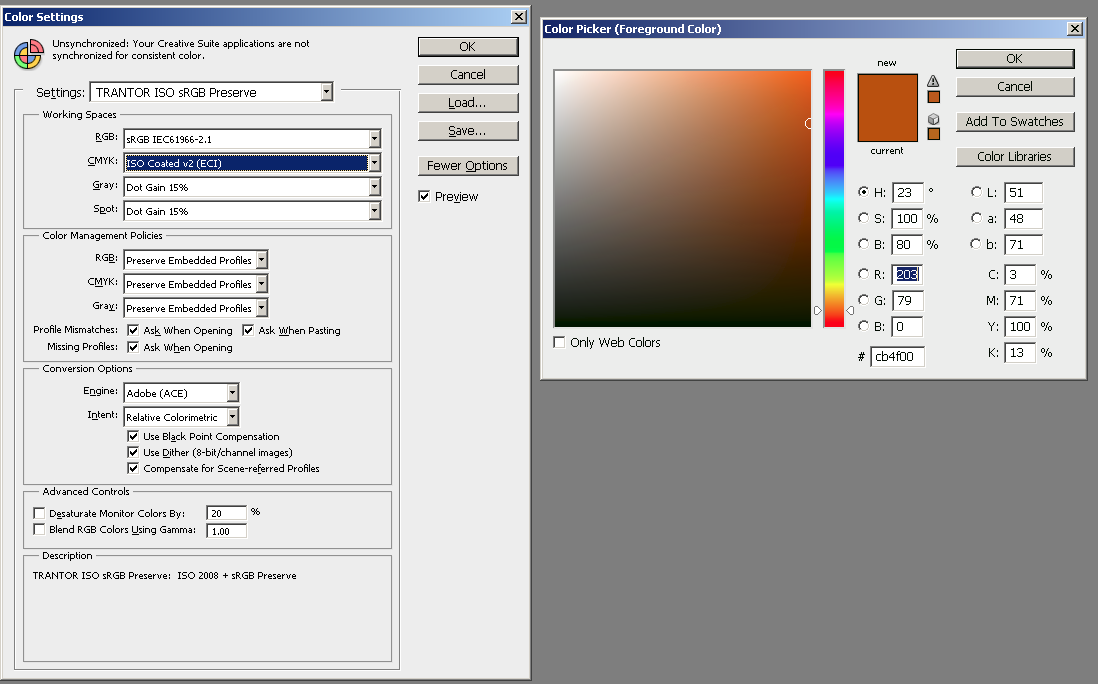Open the conversion Engine dropdown
The height and width of the screenshot is (684, 1098).
(181, 393)
